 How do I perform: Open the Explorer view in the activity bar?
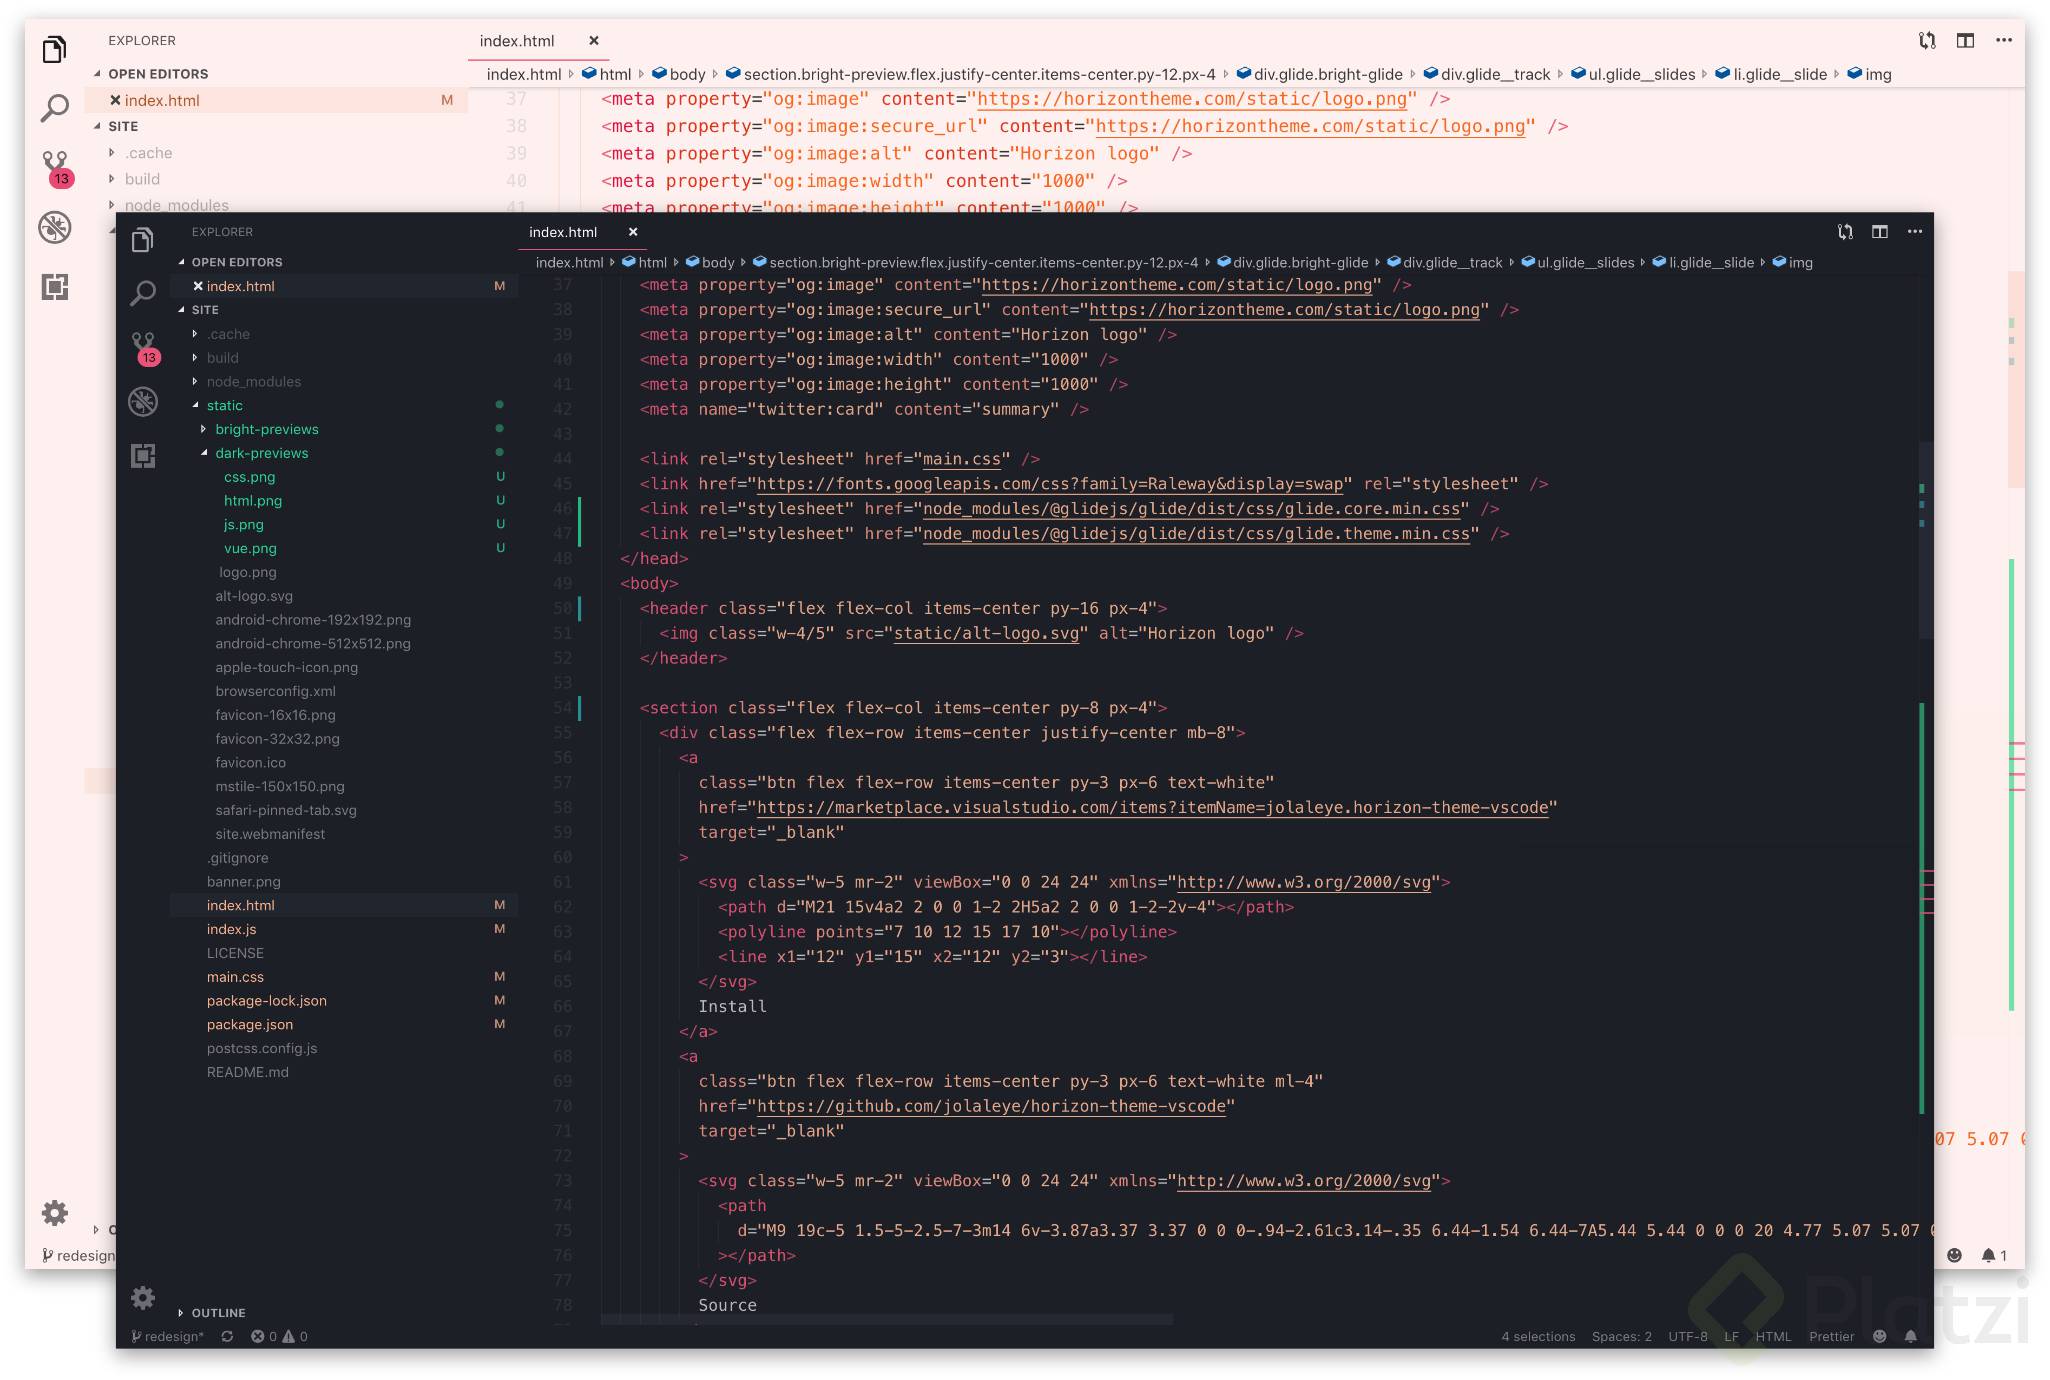click(143, 240)
